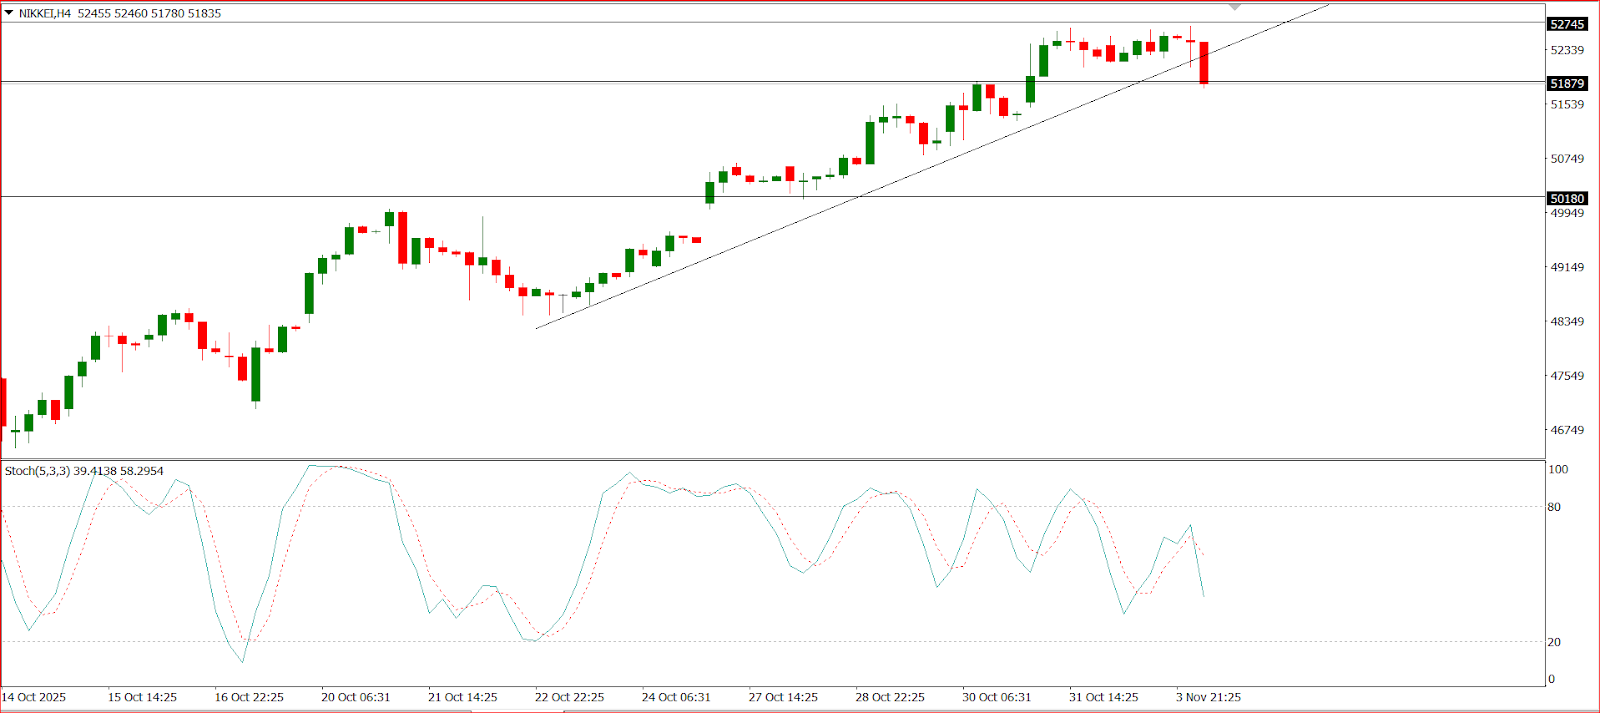Click the 20 Oct 06:31 time label
This screenshot has height=713, width=1600.
pos(355,697)
